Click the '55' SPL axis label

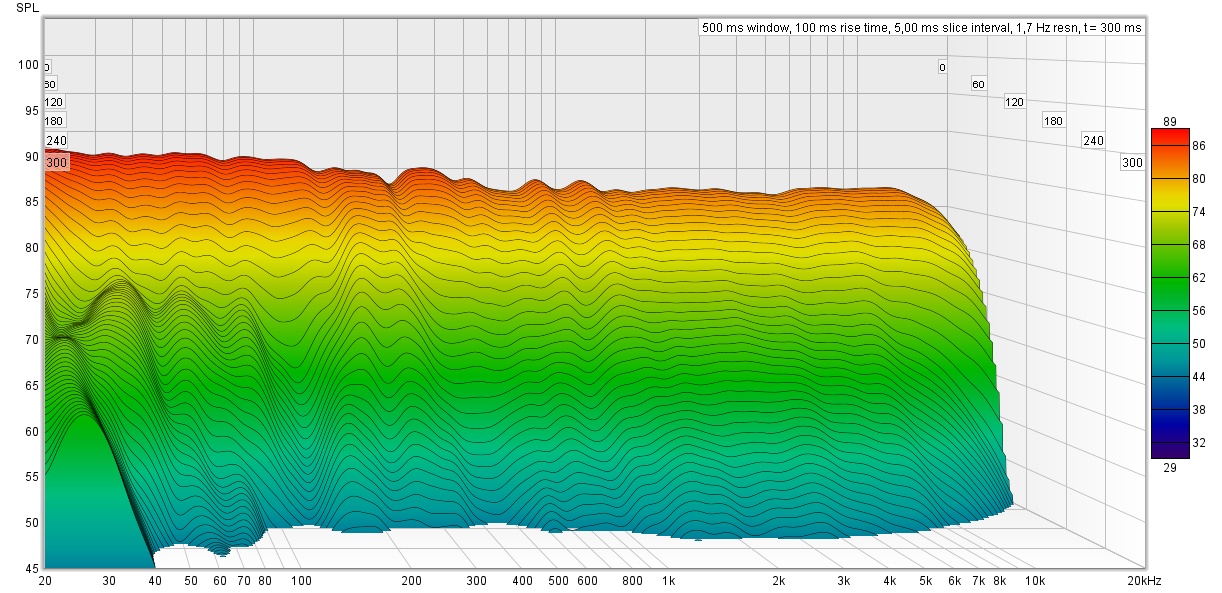coord(31,477)
